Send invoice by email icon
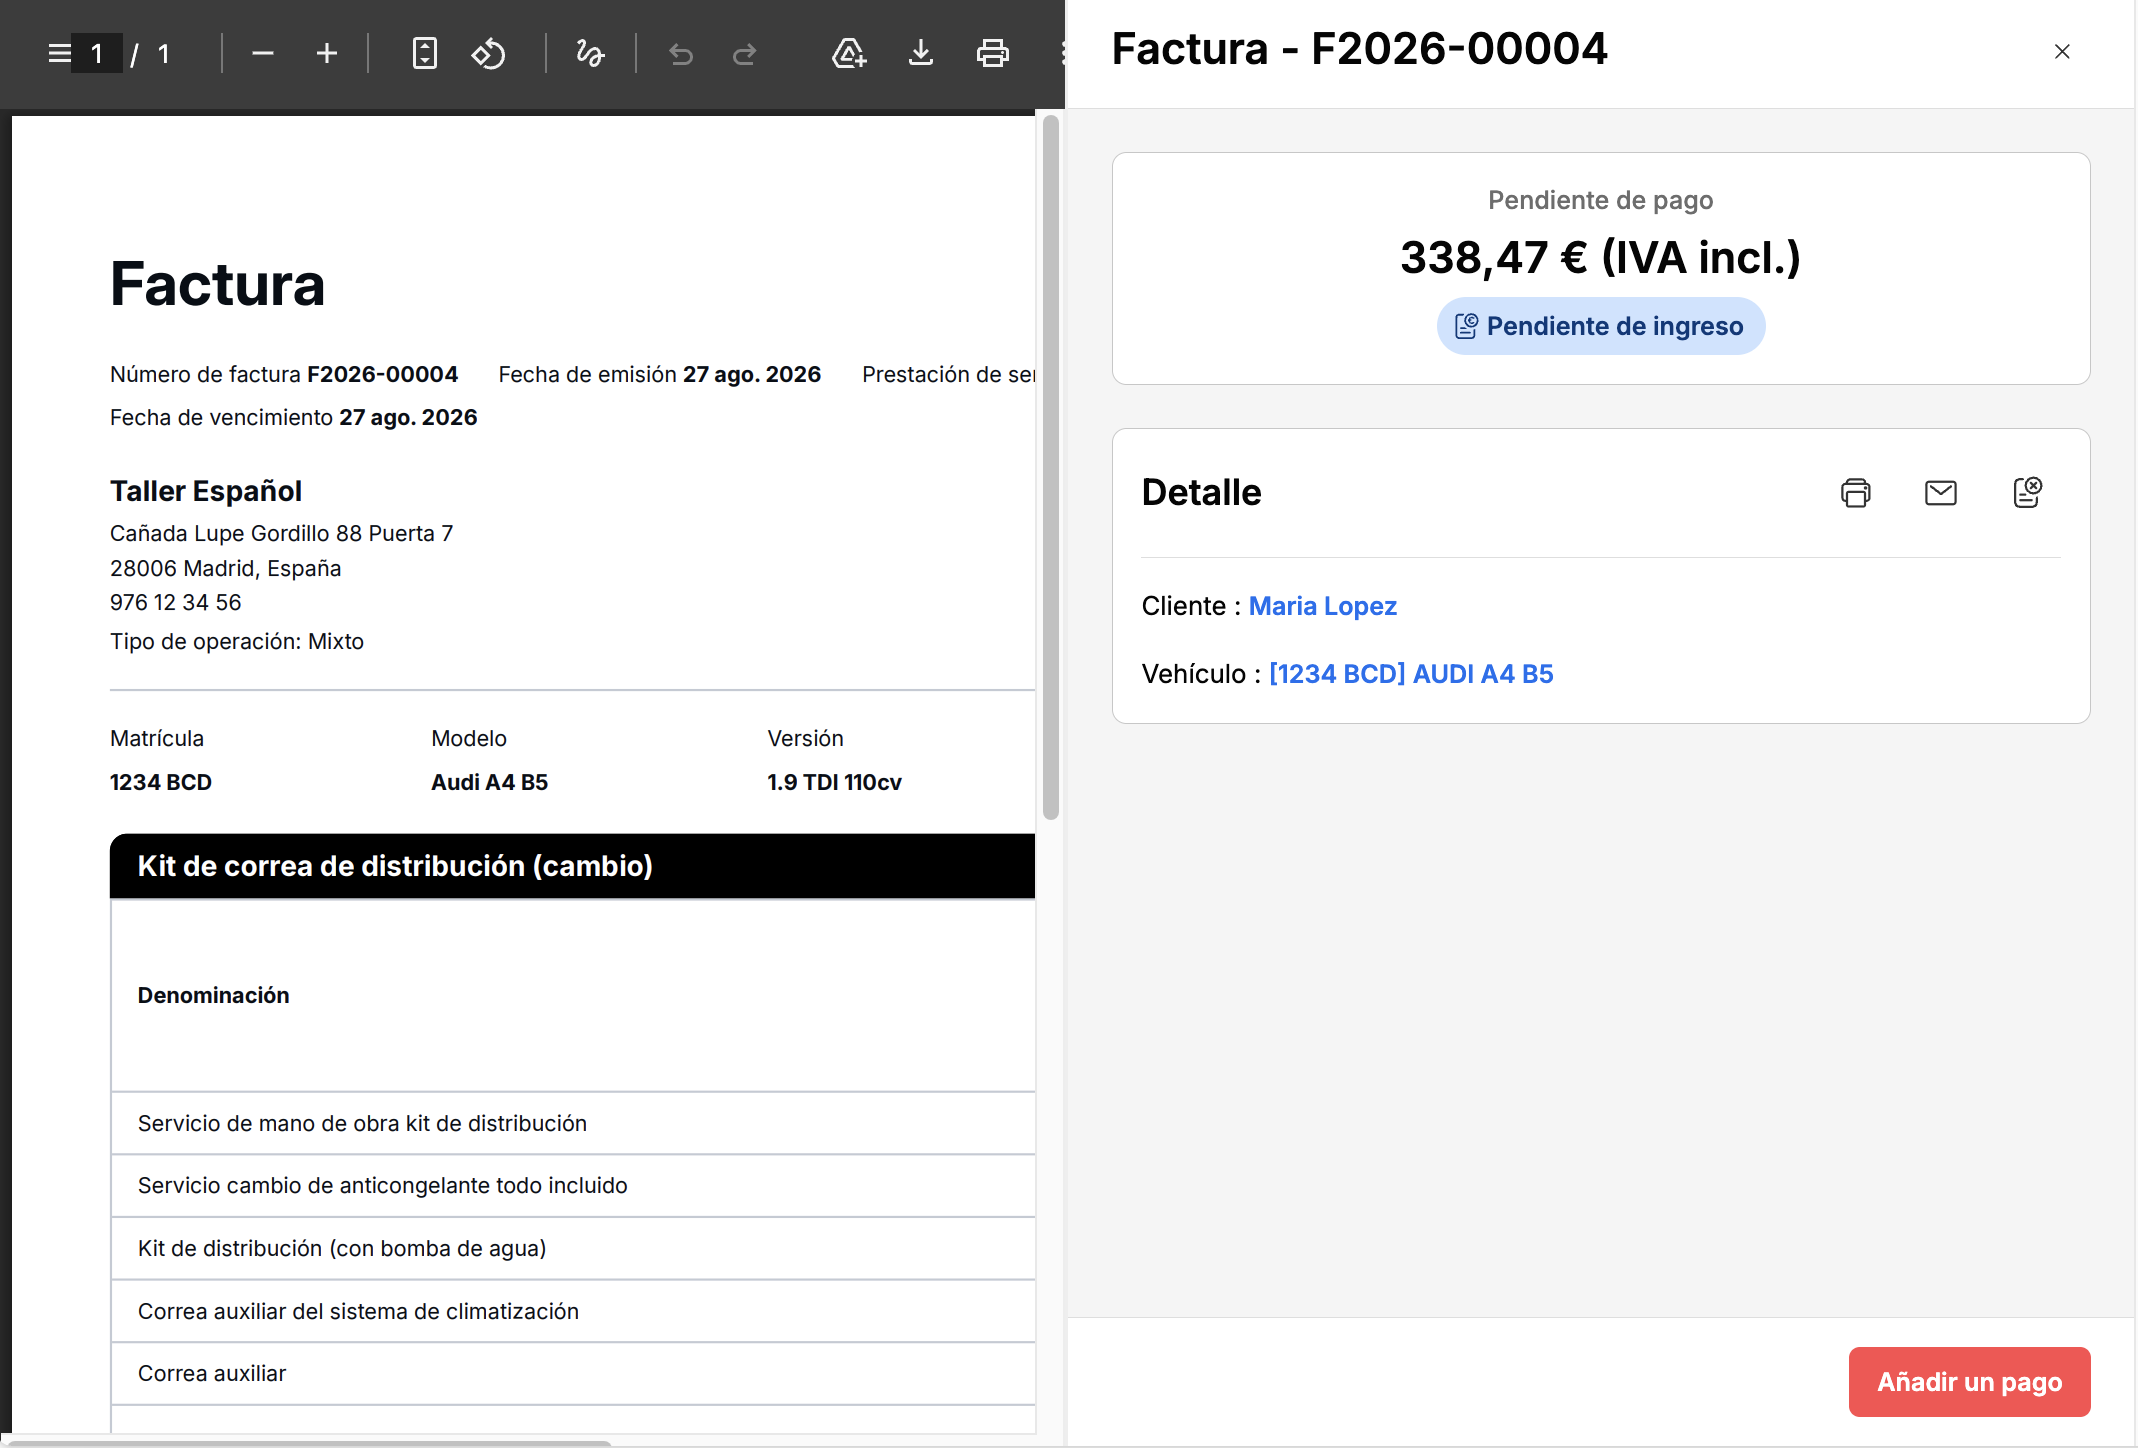The height and width of the screenshot is (1448, 2138). tap(1941, 492)
